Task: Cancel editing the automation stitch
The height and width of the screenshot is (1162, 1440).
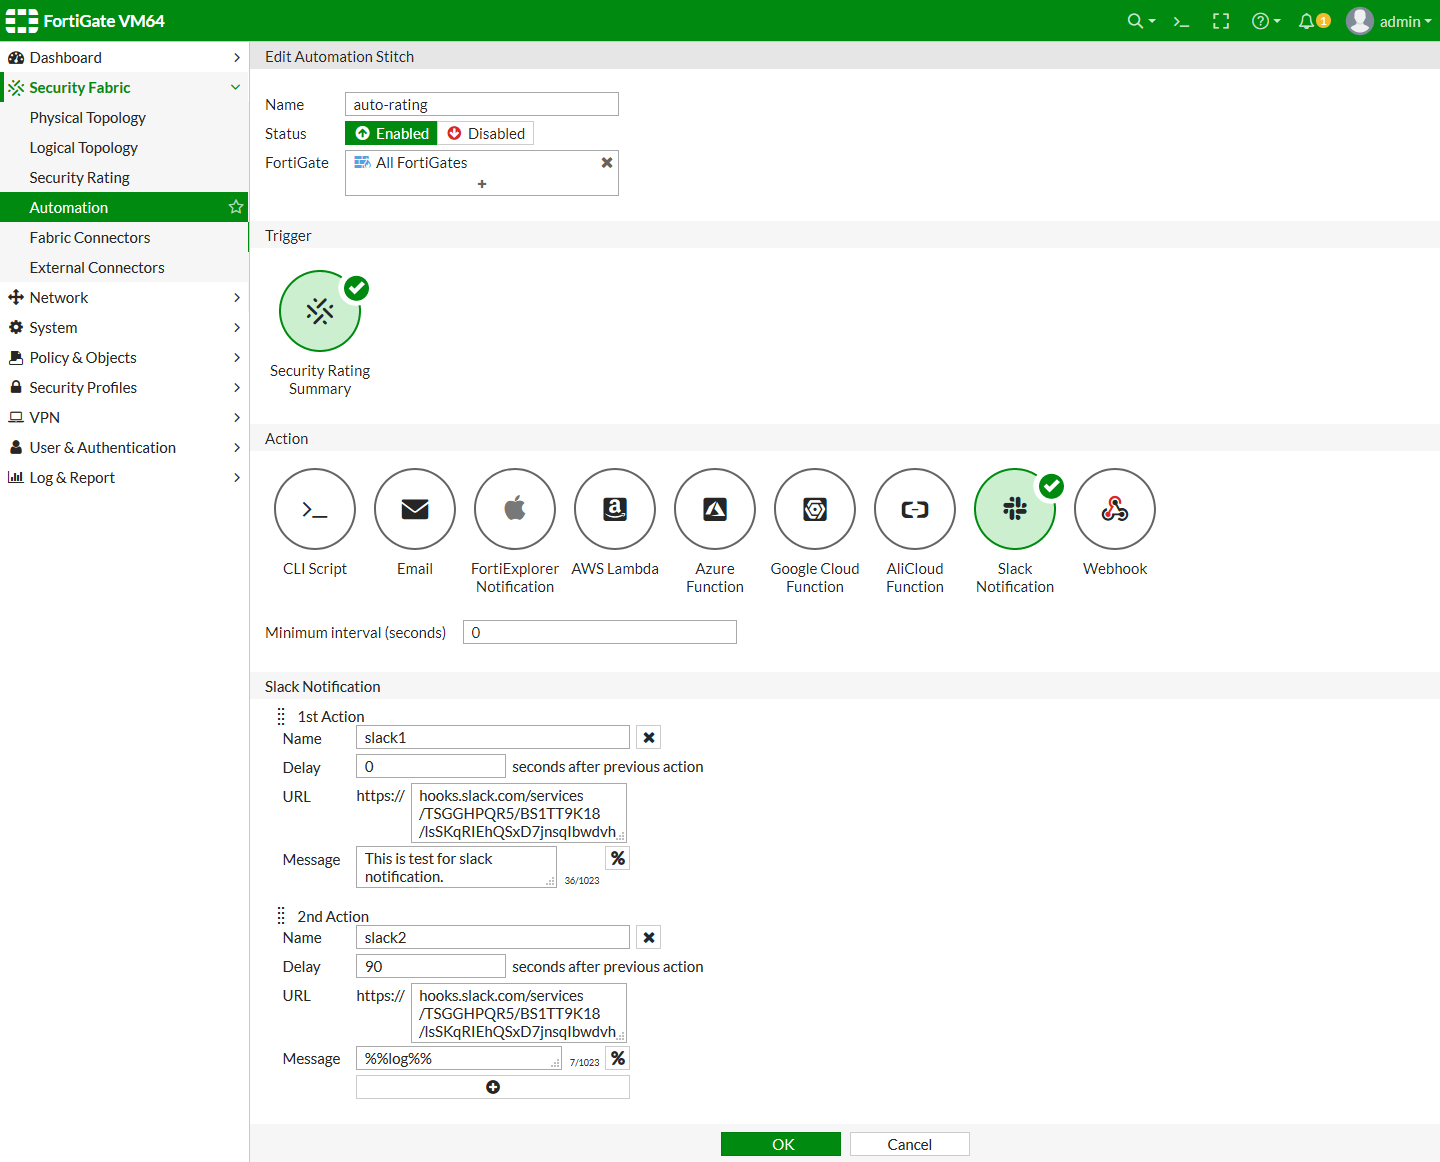Action: [x=910, y=1144]
